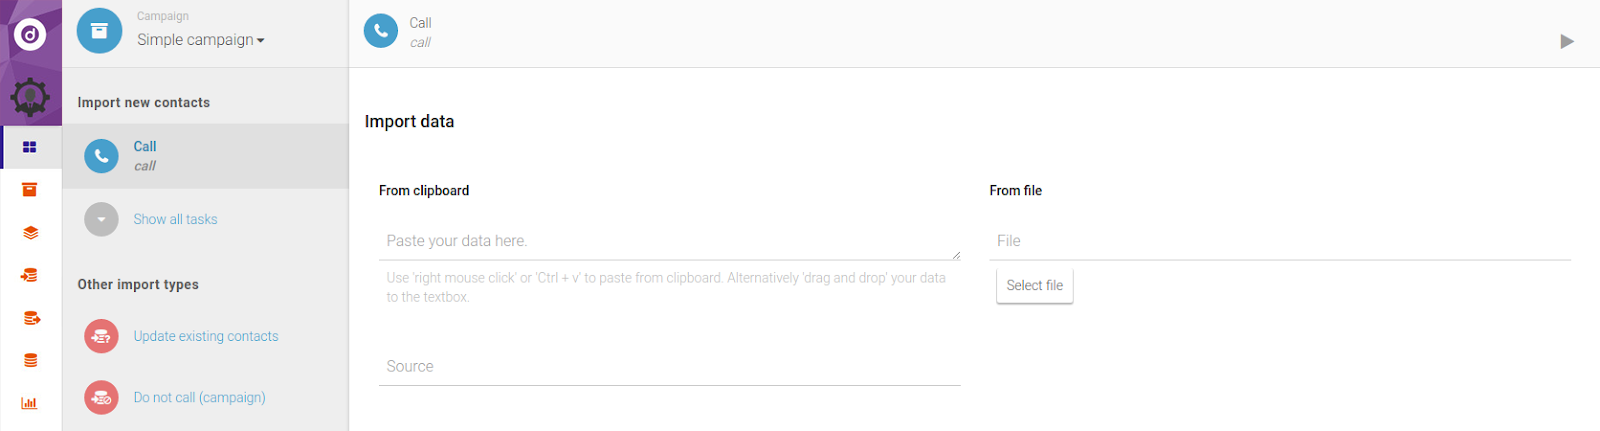1600x431 pixels.
Task: Click into the Source input field
Action: tap(668, 366)
